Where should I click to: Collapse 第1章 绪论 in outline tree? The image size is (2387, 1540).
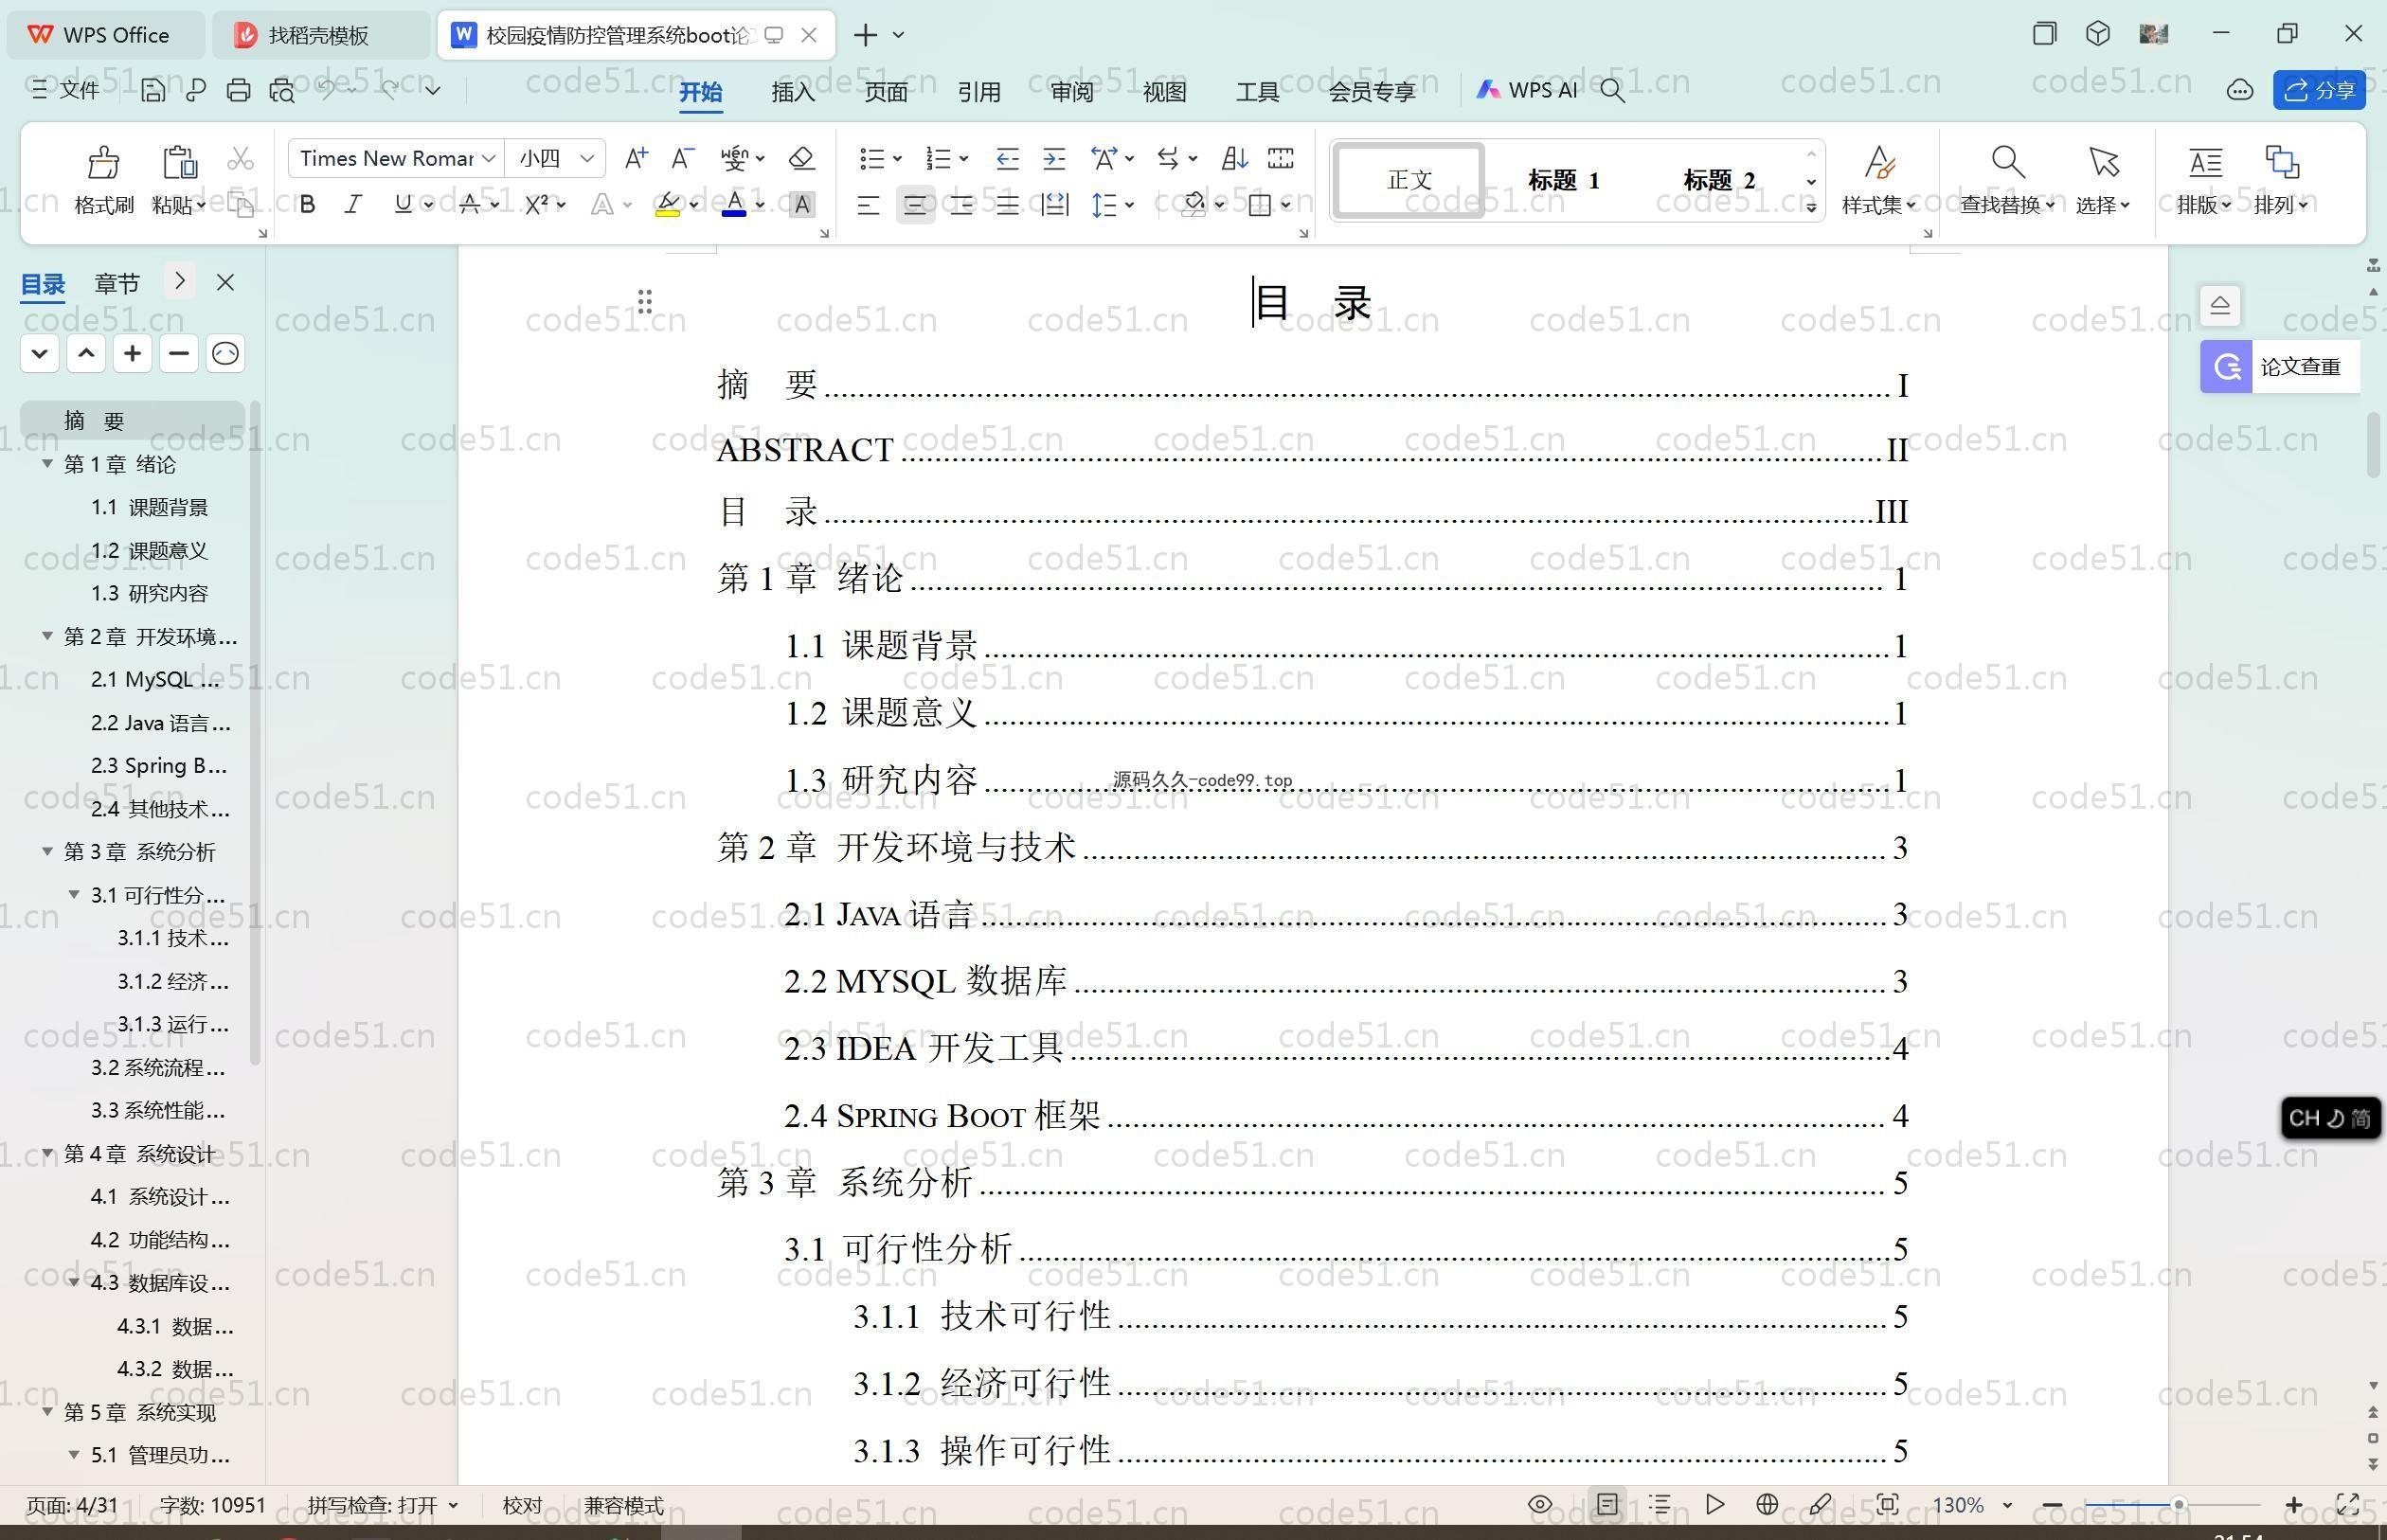pos(46,464)
